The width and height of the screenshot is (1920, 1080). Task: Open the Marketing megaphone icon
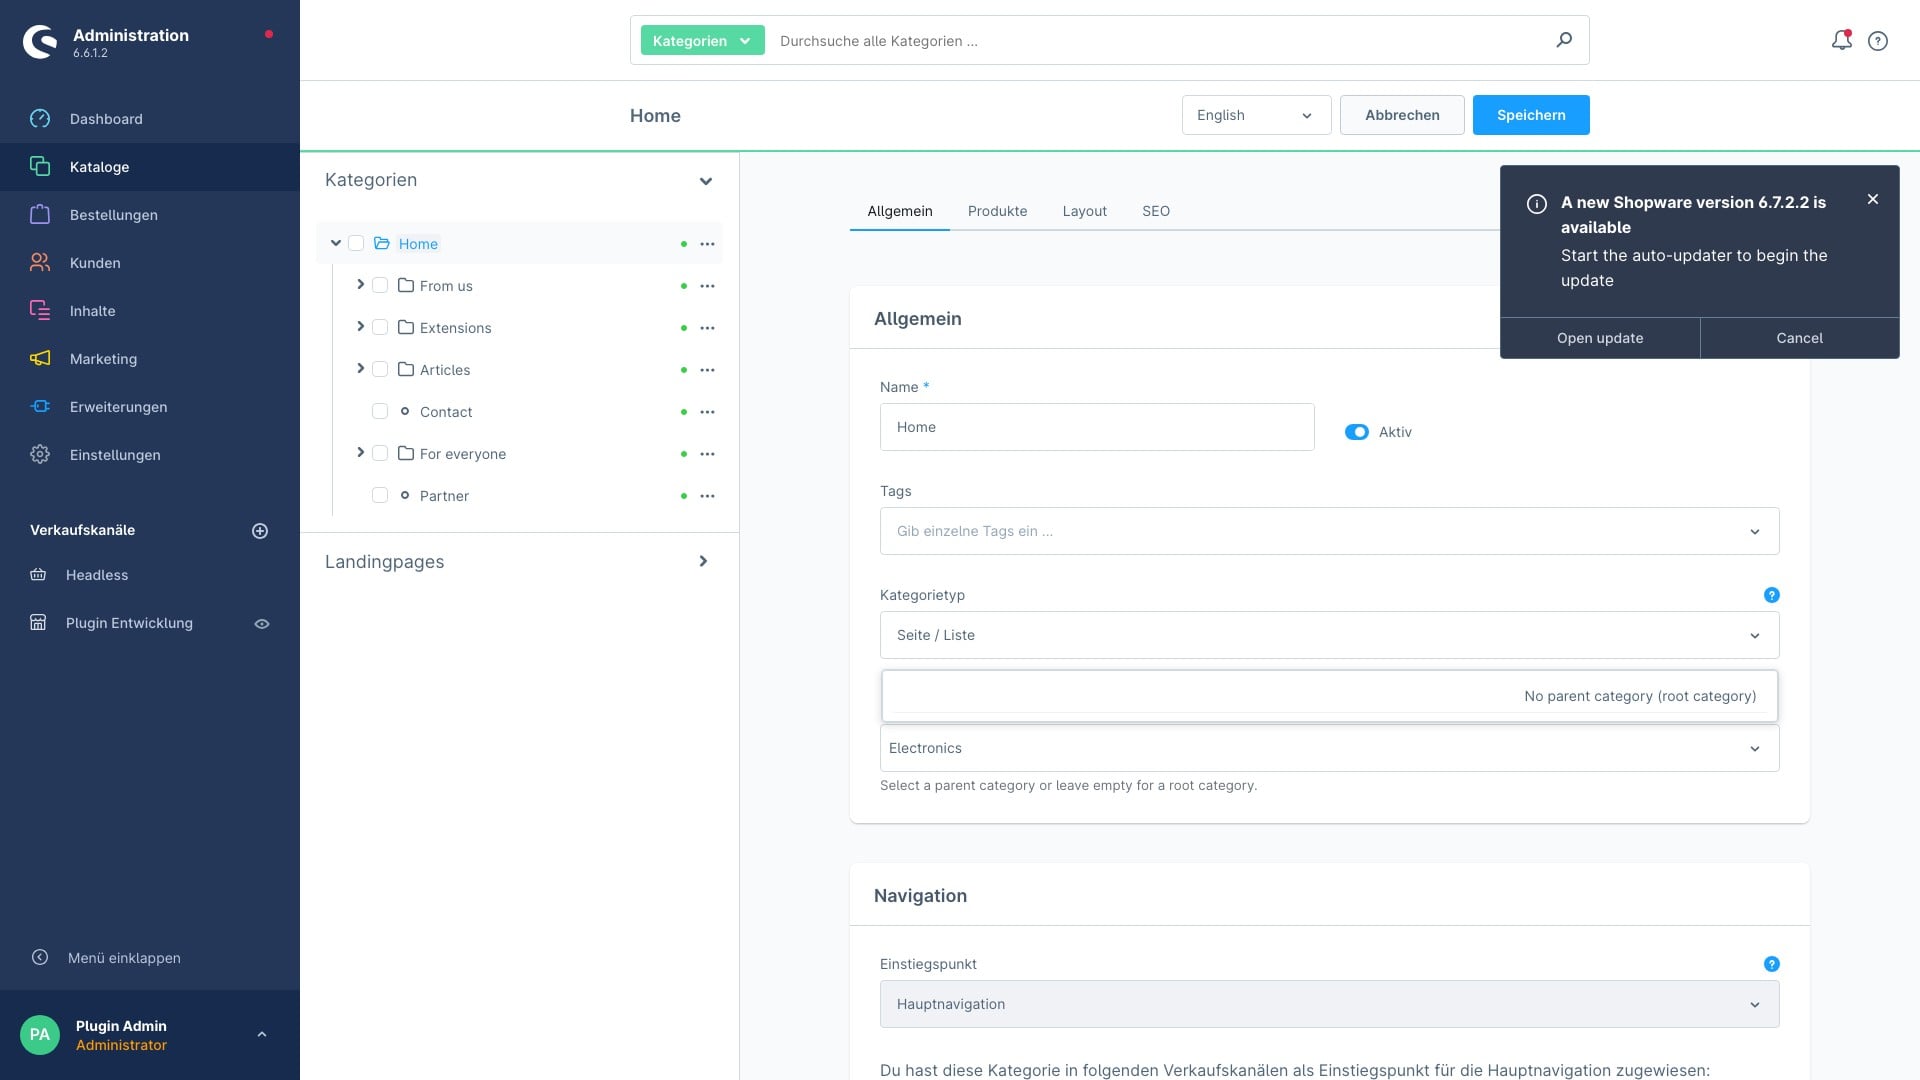coord(40,359)
